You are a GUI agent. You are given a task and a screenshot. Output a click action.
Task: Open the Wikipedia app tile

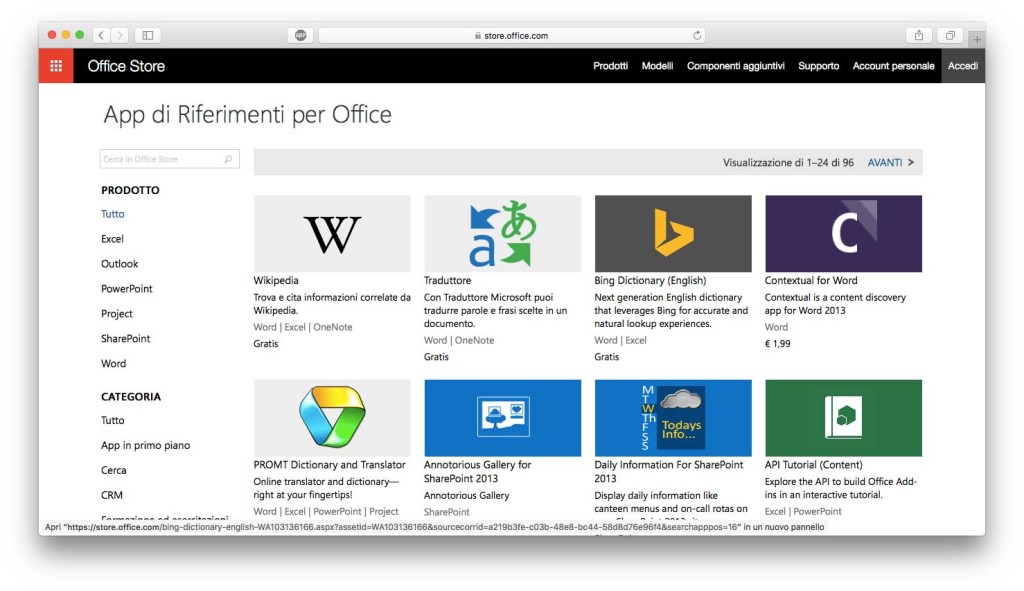(x=331, y=232)
